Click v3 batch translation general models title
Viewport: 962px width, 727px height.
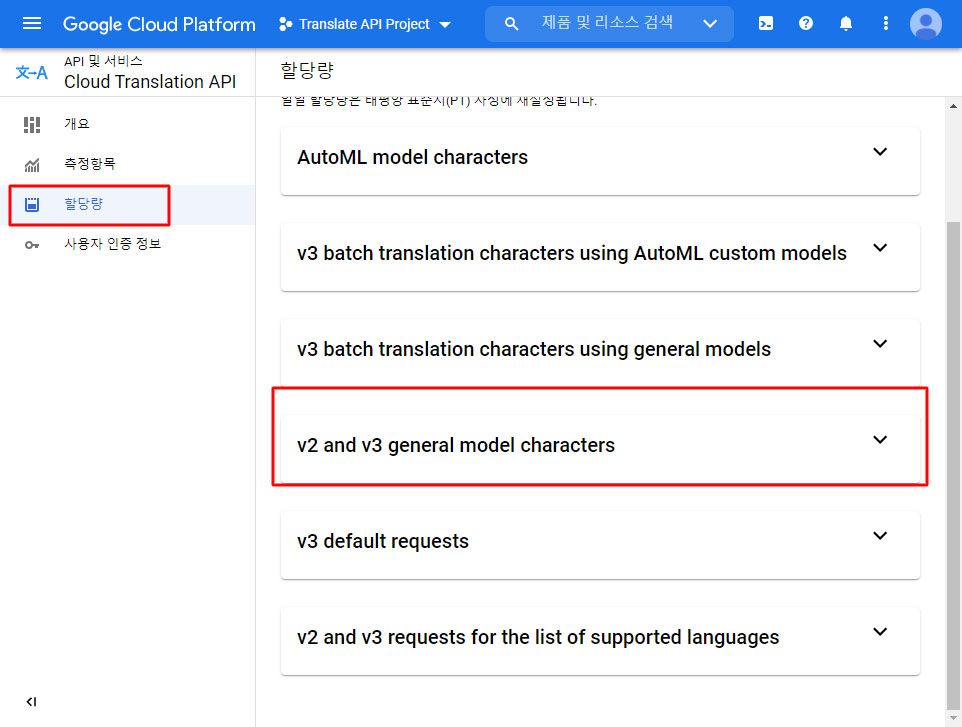(534, 349)
